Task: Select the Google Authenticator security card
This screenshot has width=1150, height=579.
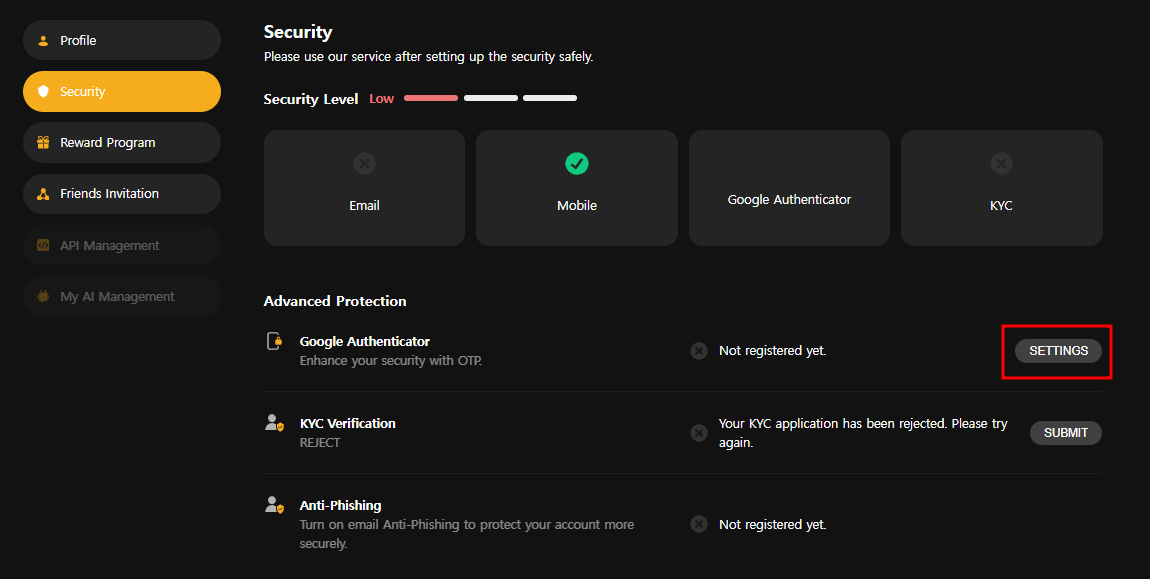Action: pyautogui.click(x=789, y=188)
